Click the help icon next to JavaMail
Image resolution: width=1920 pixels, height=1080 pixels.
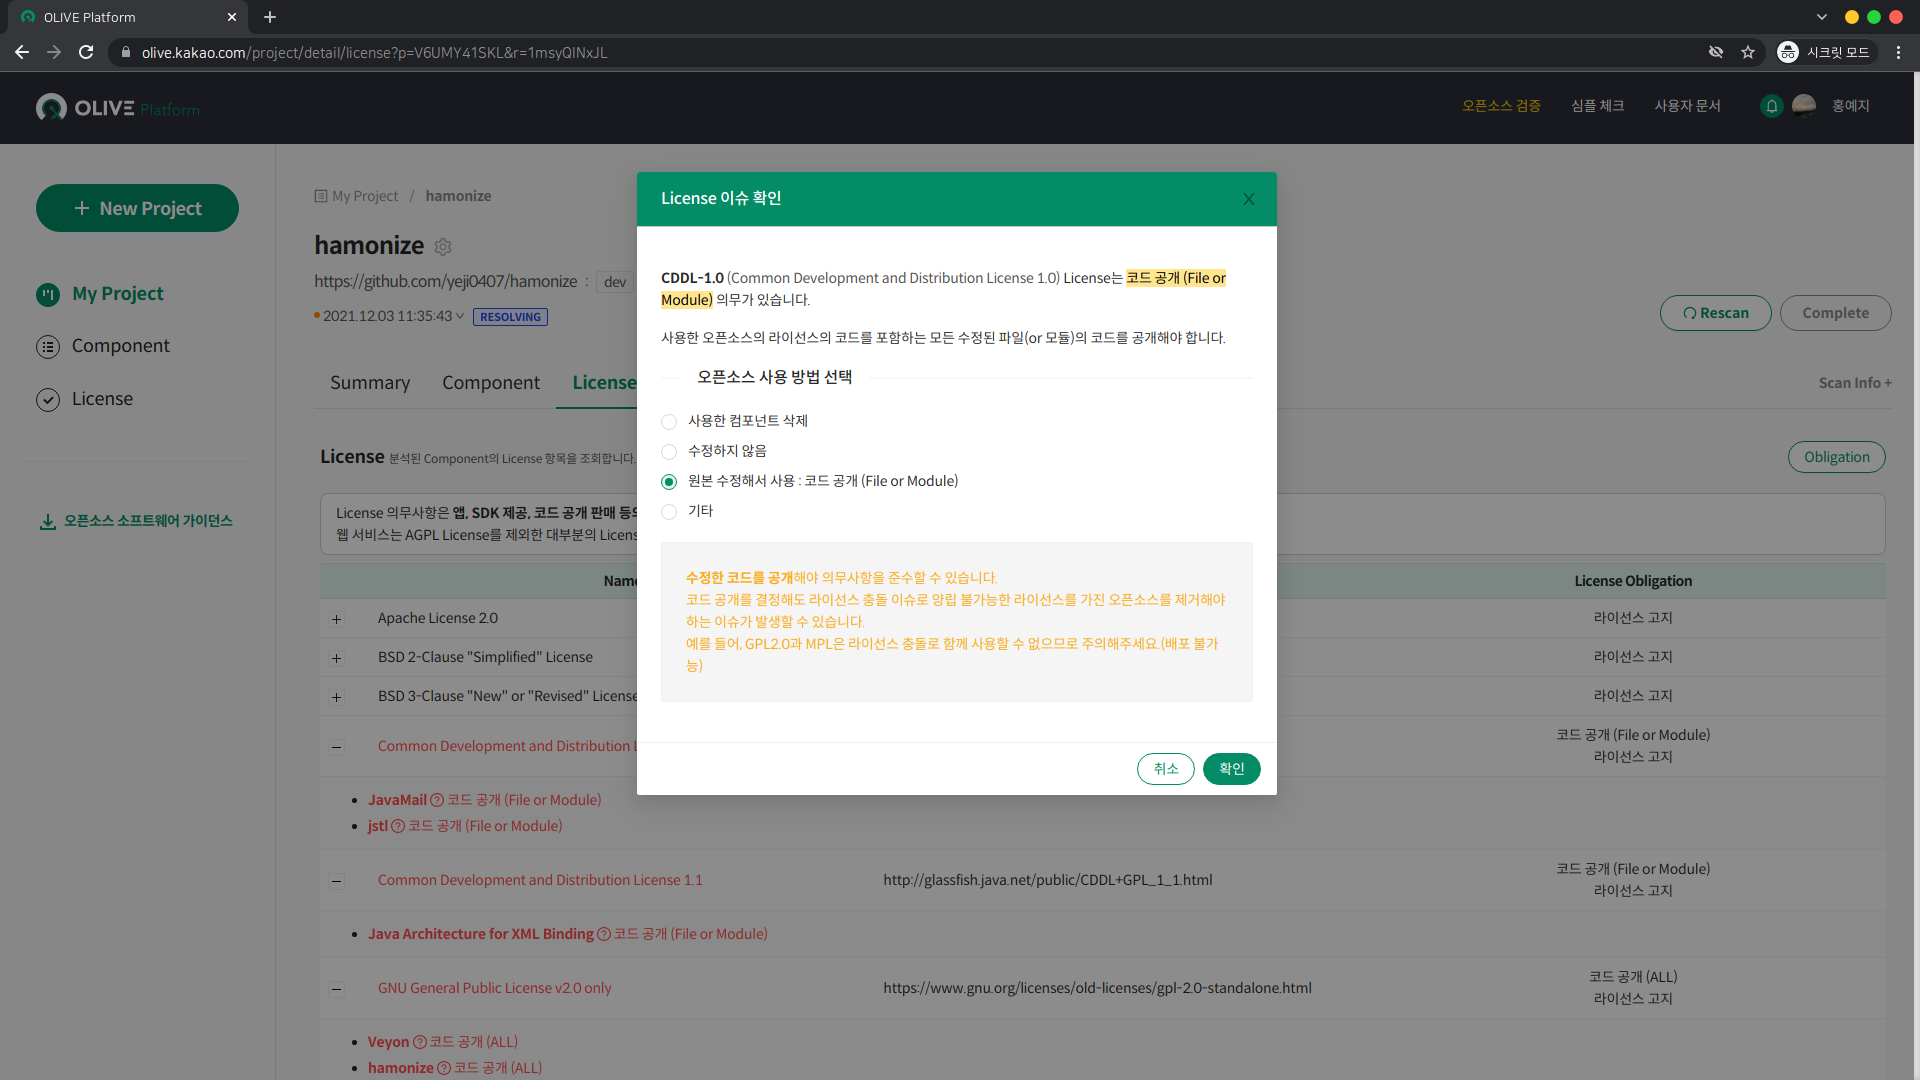[436, 799]
